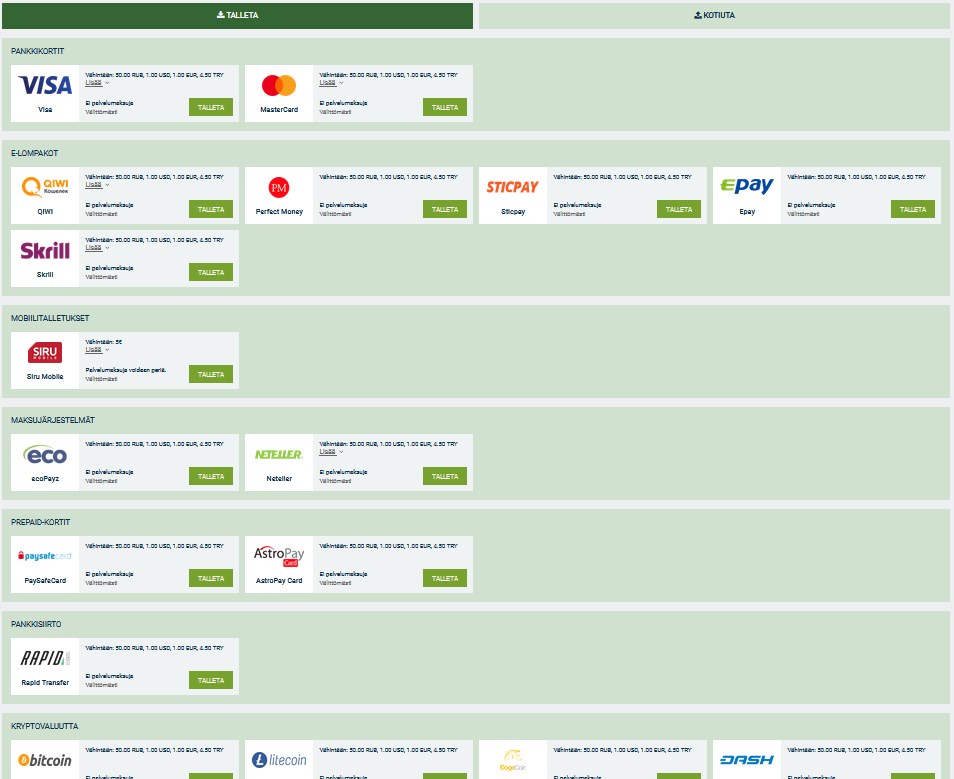Pick the Epay logo
Screen dimensions: 954x779
[x=747, y=186]
